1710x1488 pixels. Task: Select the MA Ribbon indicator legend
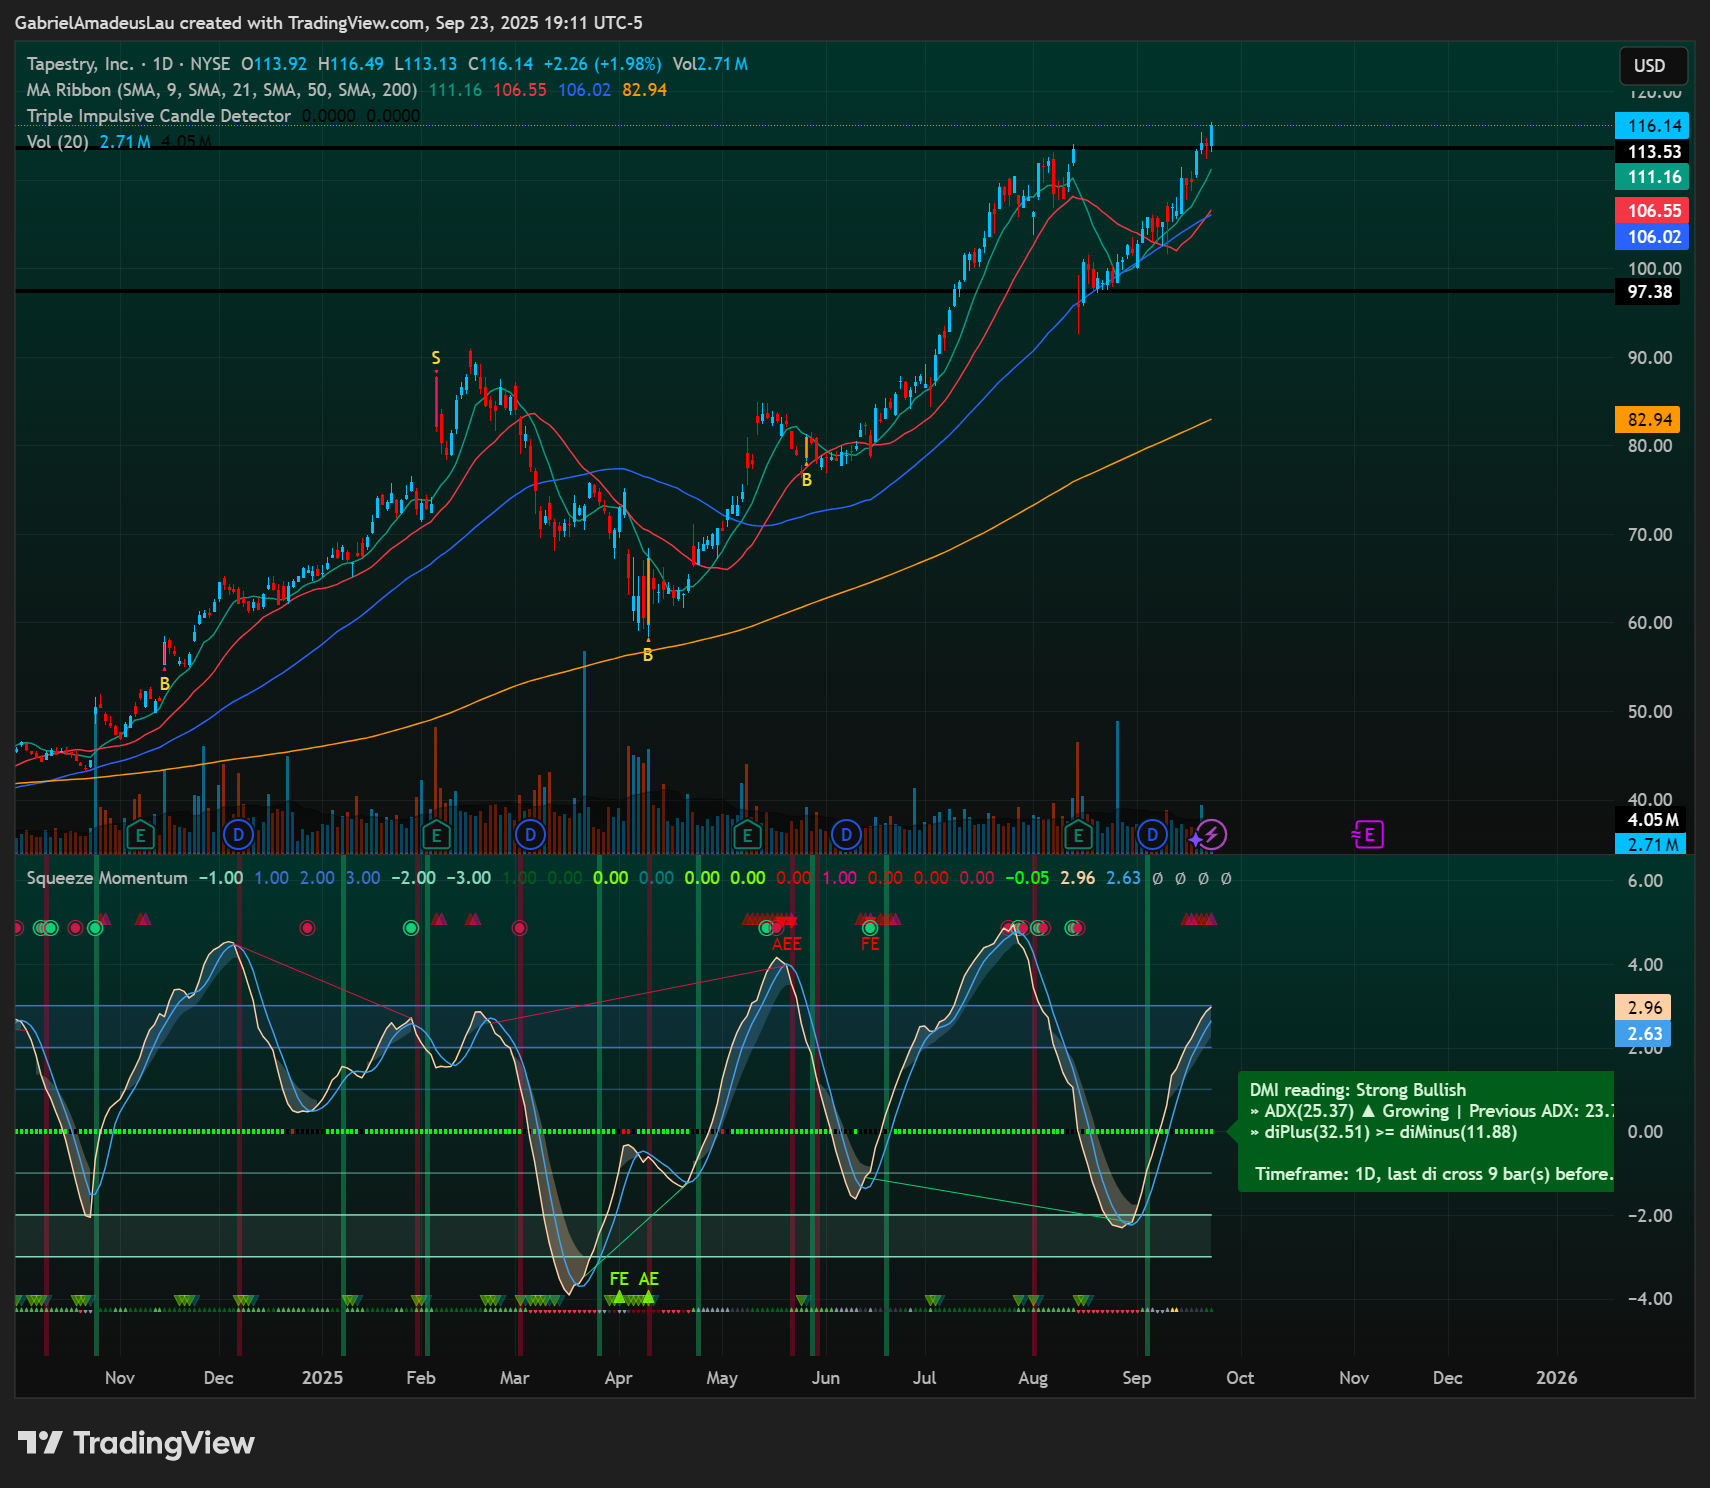[222, 90]
